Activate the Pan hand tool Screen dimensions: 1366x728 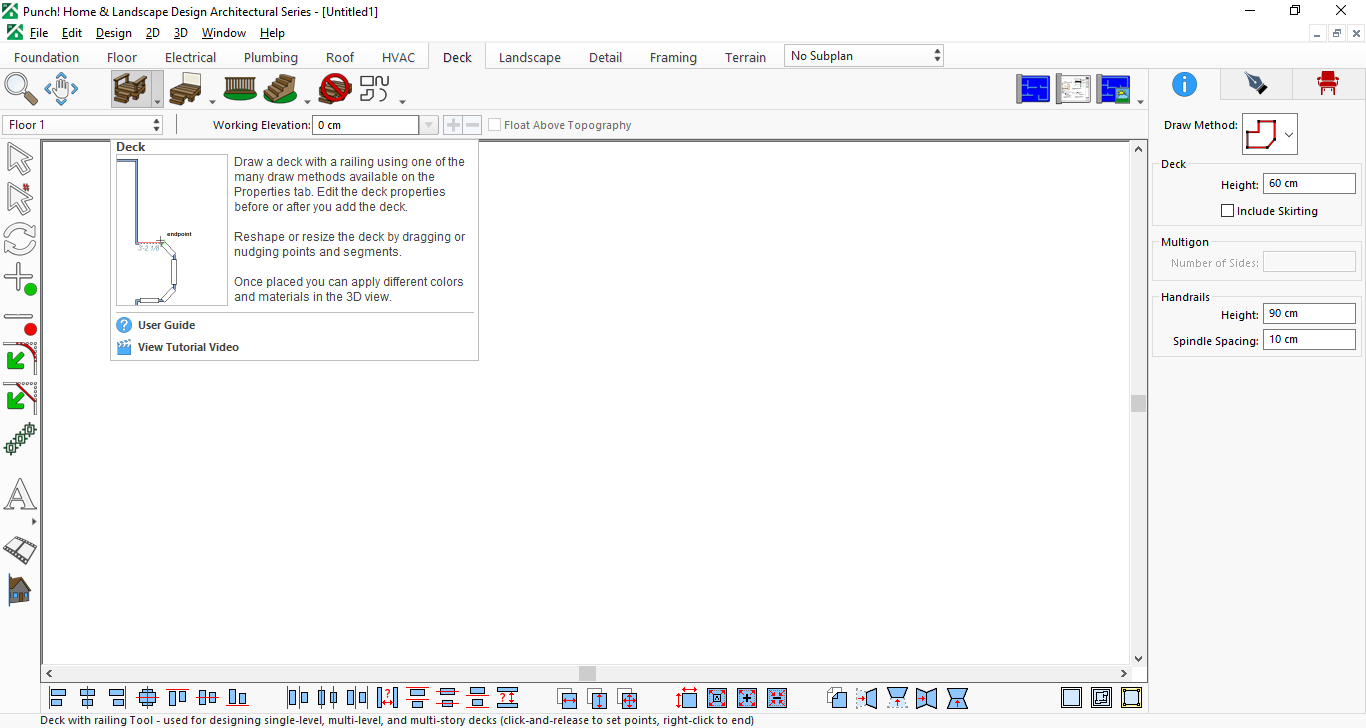[61, 89]
